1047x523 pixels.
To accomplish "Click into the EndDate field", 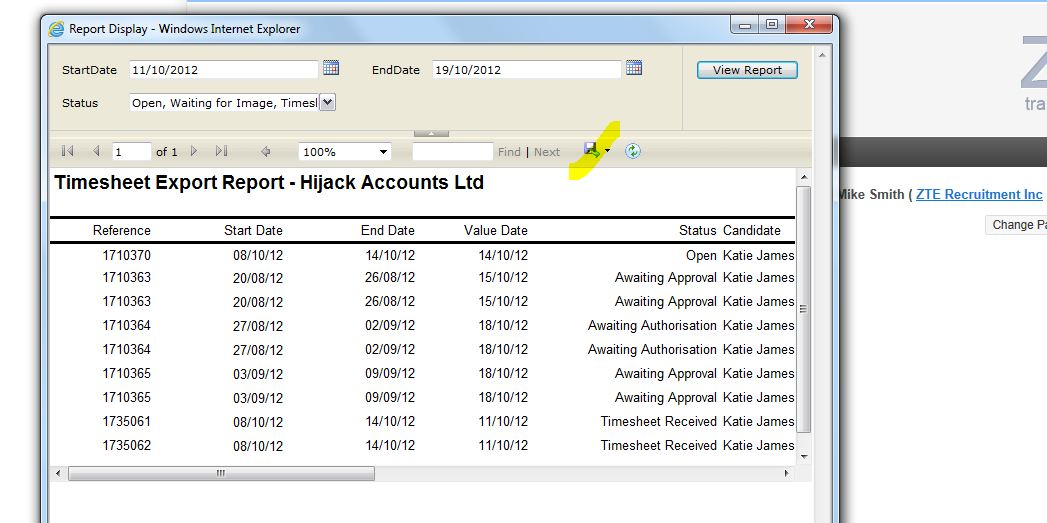I will [x=527, y=69].
